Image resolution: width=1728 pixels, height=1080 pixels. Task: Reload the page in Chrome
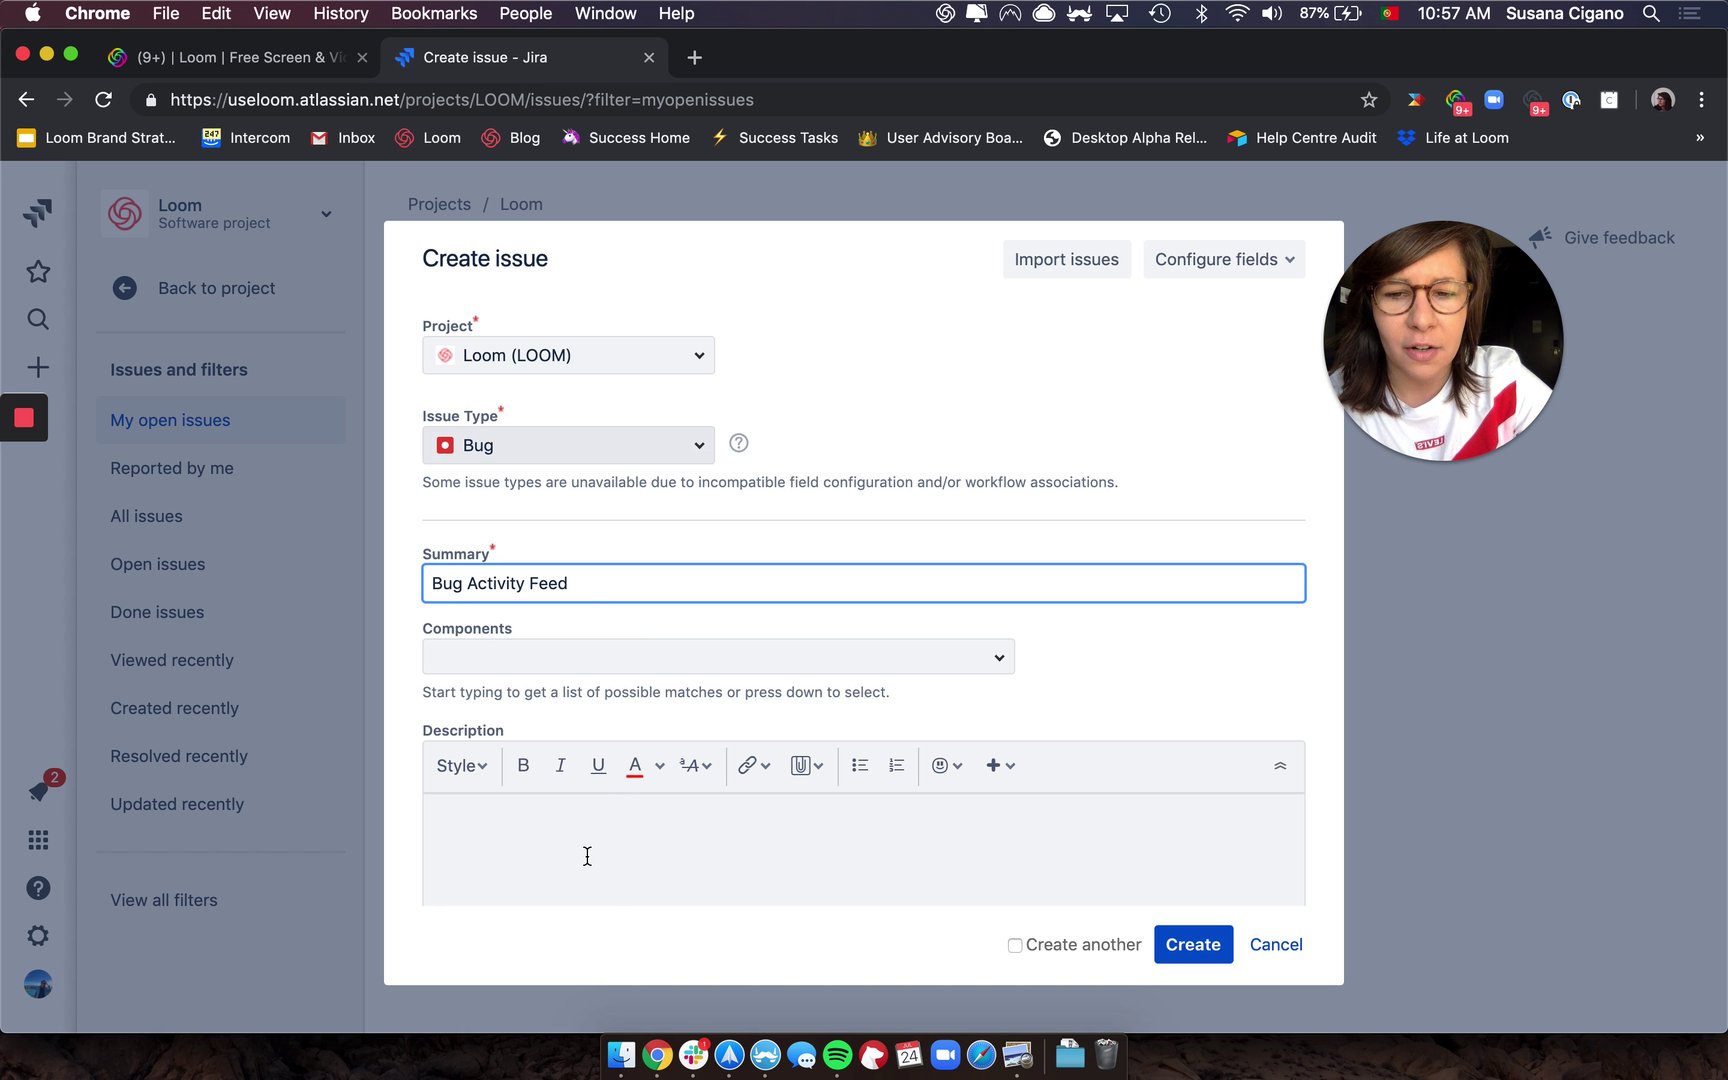tap(103, 100)
